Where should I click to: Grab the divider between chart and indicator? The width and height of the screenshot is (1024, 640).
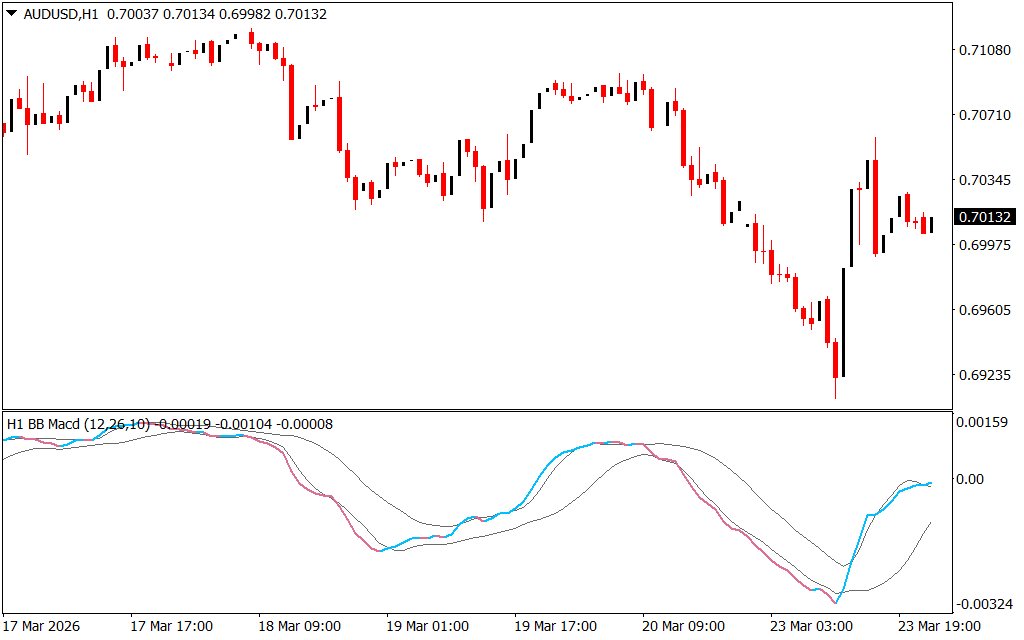coord(478,410)
